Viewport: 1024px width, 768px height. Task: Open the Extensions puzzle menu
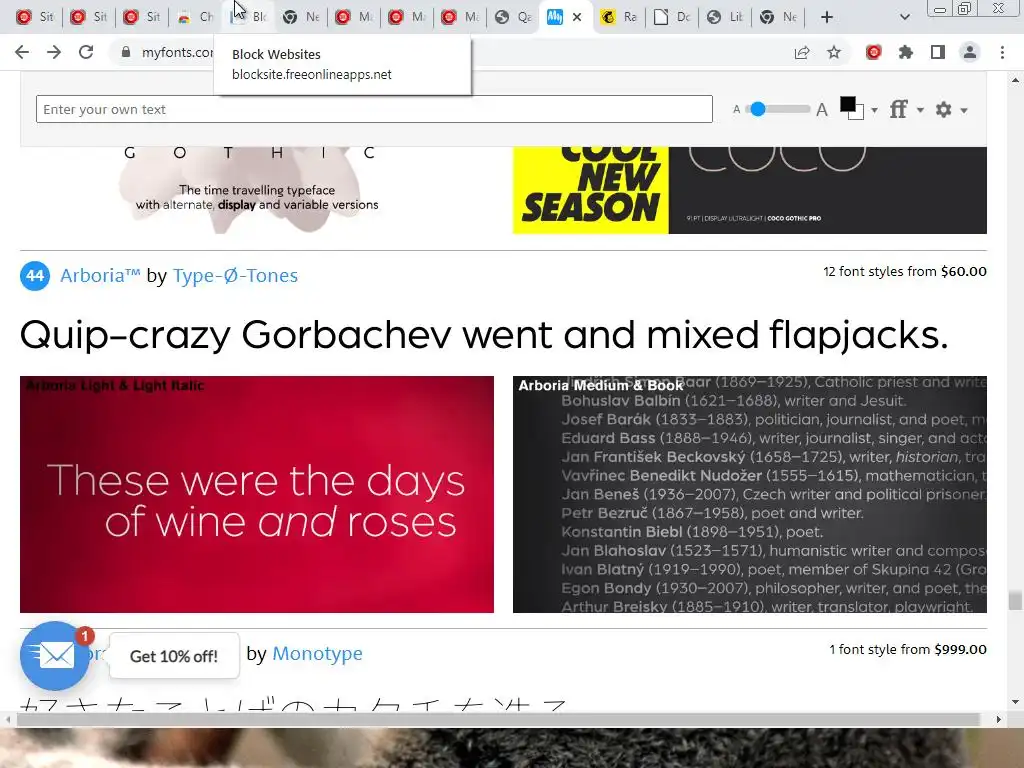point(906,52)
